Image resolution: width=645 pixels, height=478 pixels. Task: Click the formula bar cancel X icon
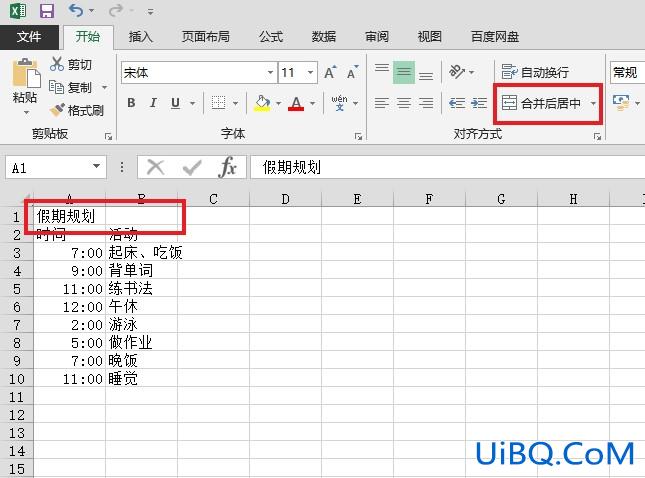(155, 167)
